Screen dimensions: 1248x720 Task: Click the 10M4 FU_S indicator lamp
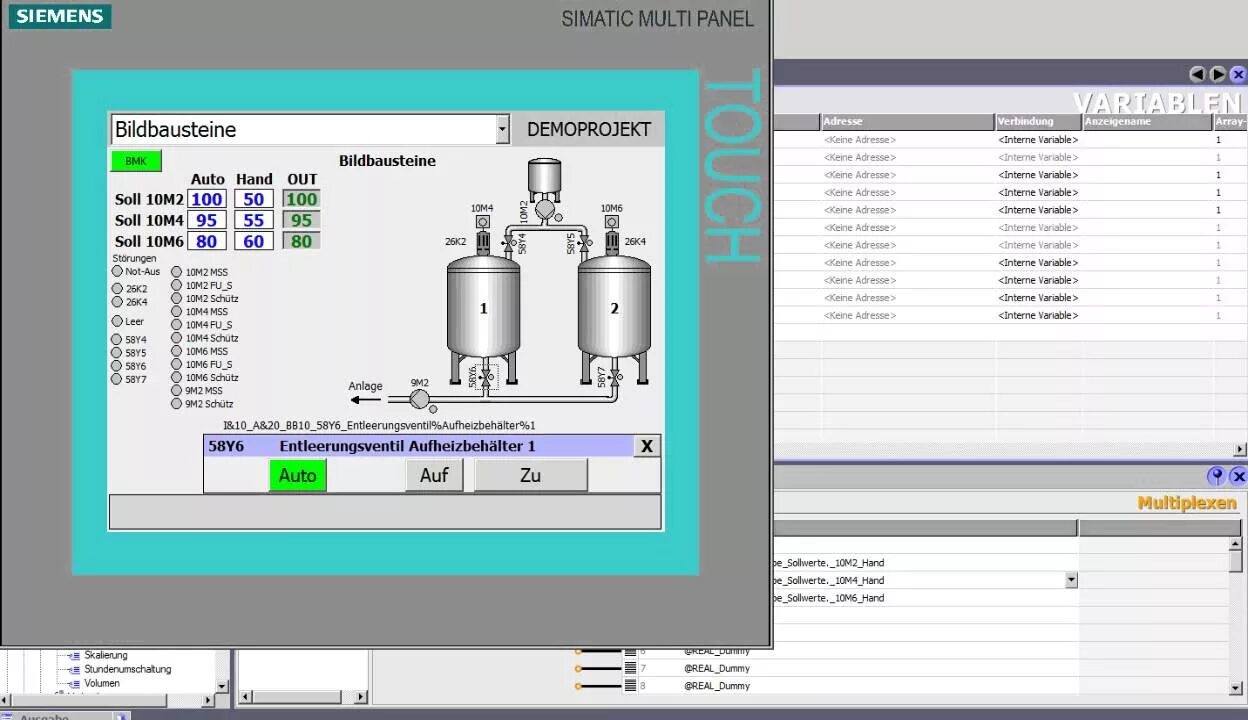click(177, 325)
